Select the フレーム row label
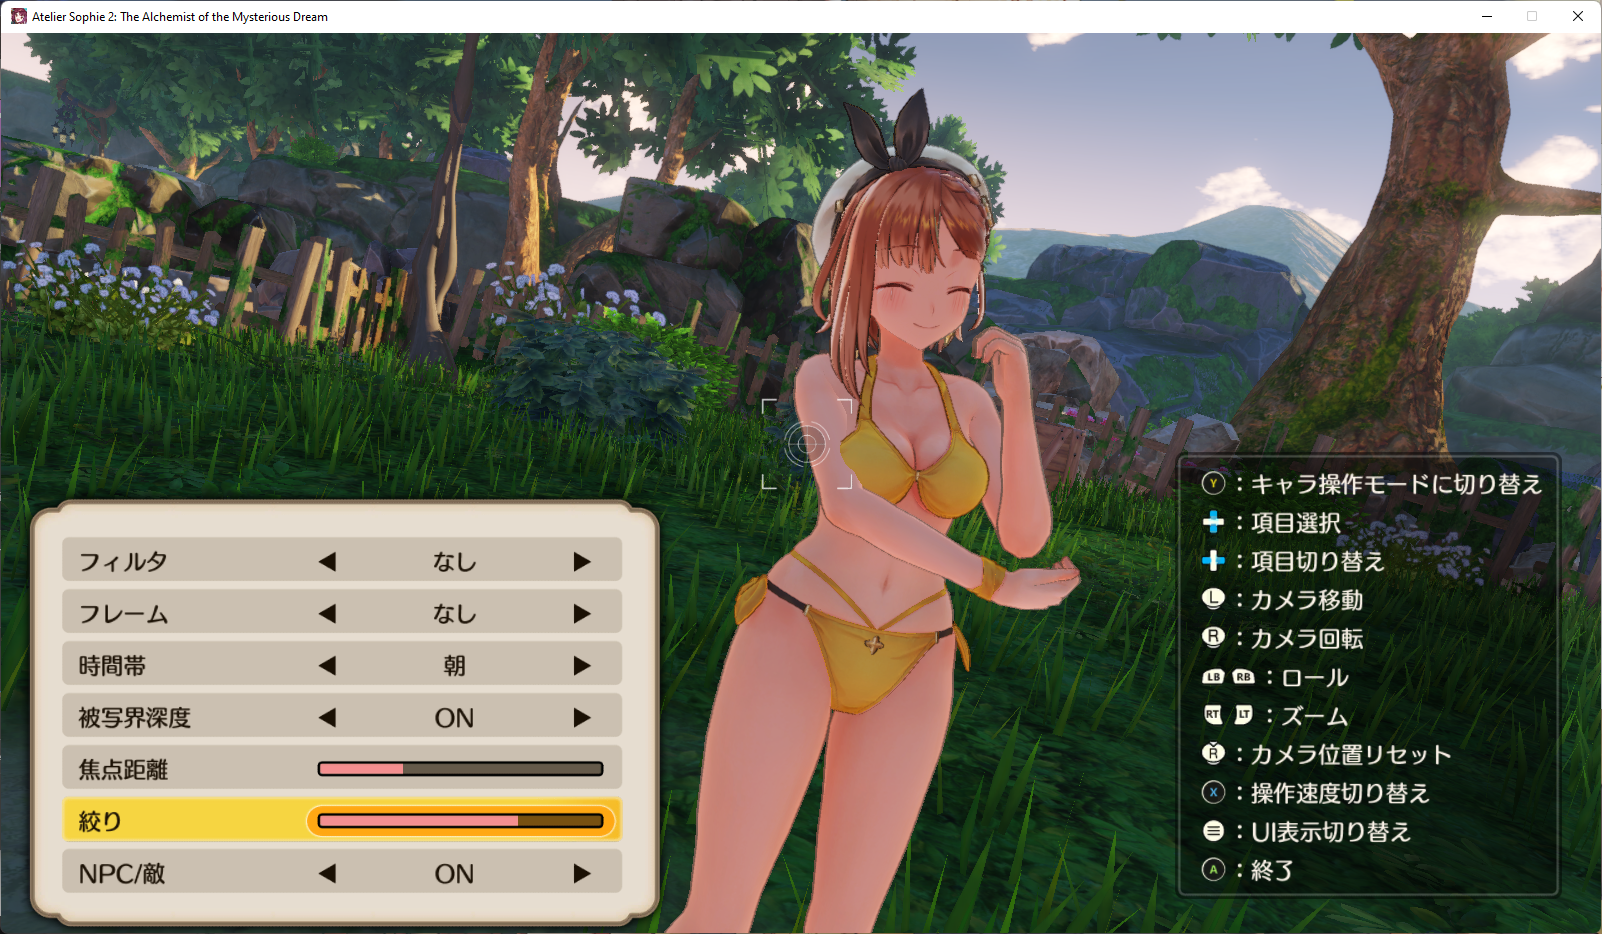The height and width of the screenshot is (934, 1602). [x=123, y=614]
